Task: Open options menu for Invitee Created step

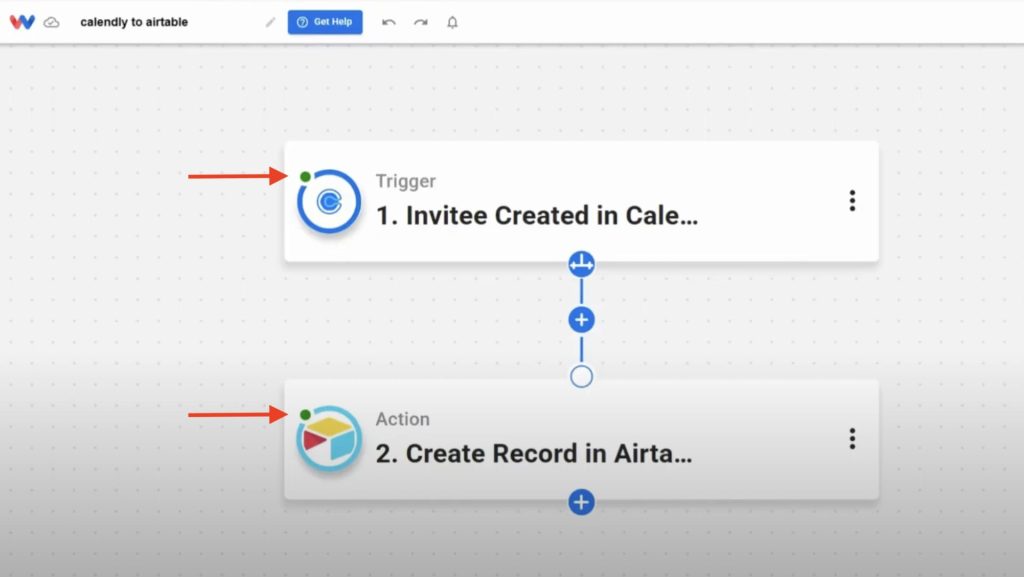Action: (x=852, y=200)
